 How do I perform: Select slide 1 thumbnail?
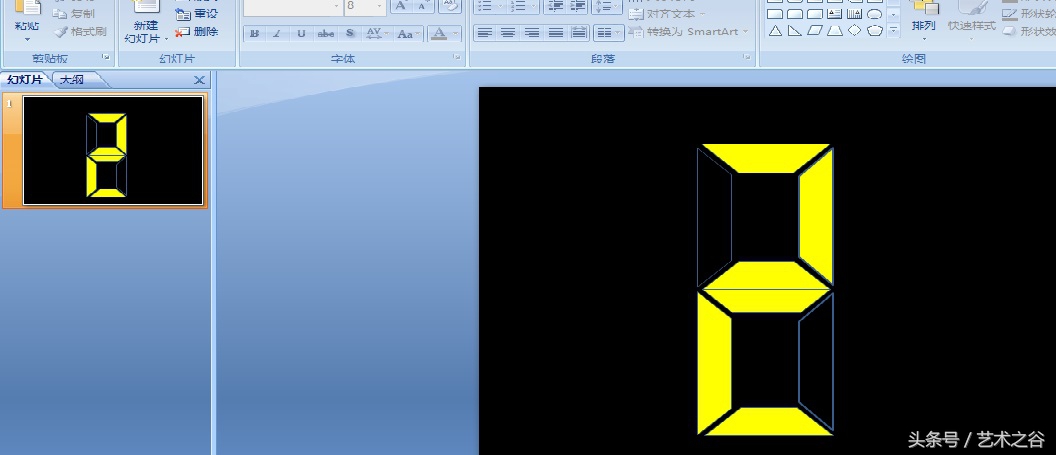112,150
